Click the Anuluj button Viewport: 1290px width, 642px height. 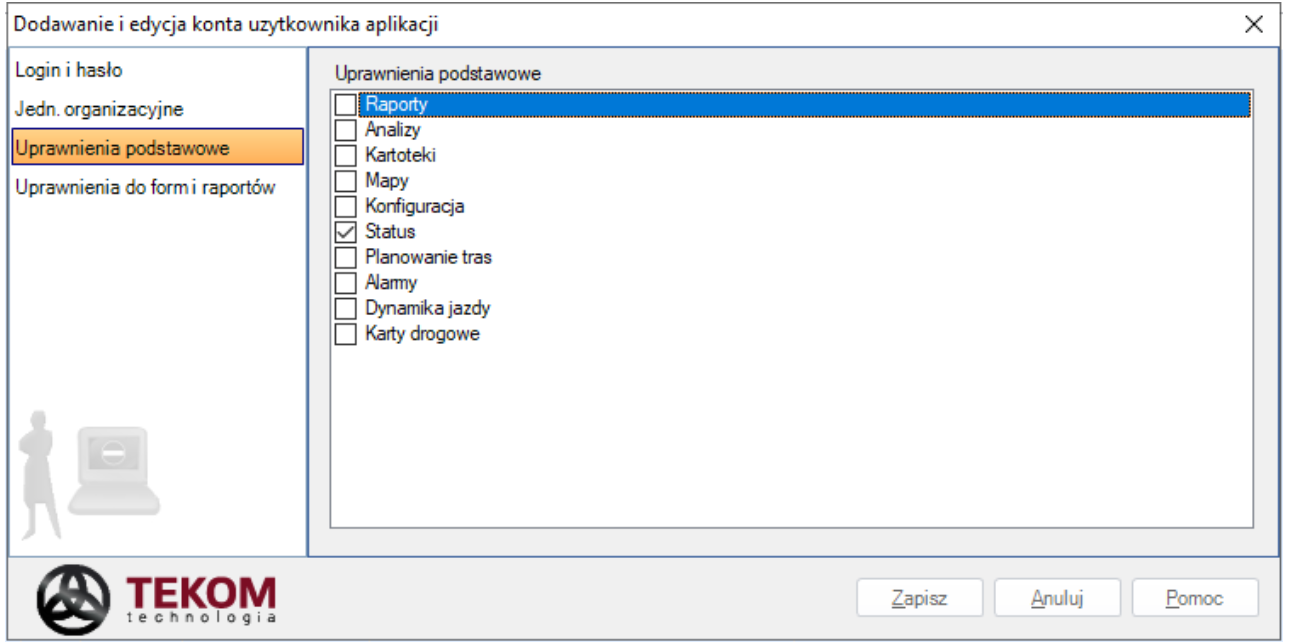(x=1057, y=598)
